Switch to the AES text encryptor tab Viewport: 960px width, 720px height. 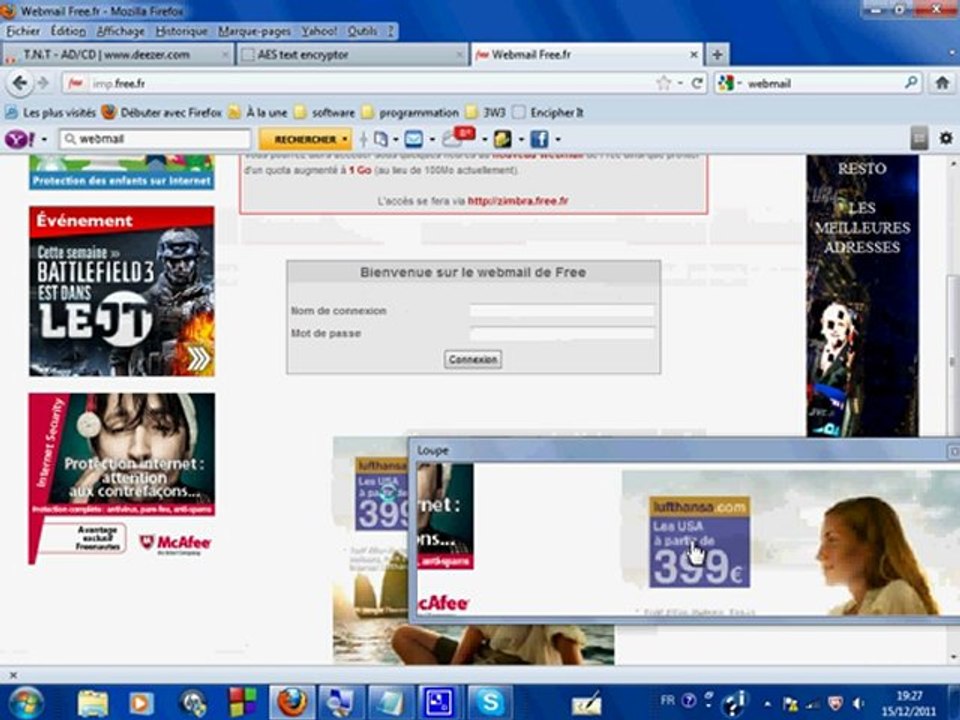click(353, 54)
